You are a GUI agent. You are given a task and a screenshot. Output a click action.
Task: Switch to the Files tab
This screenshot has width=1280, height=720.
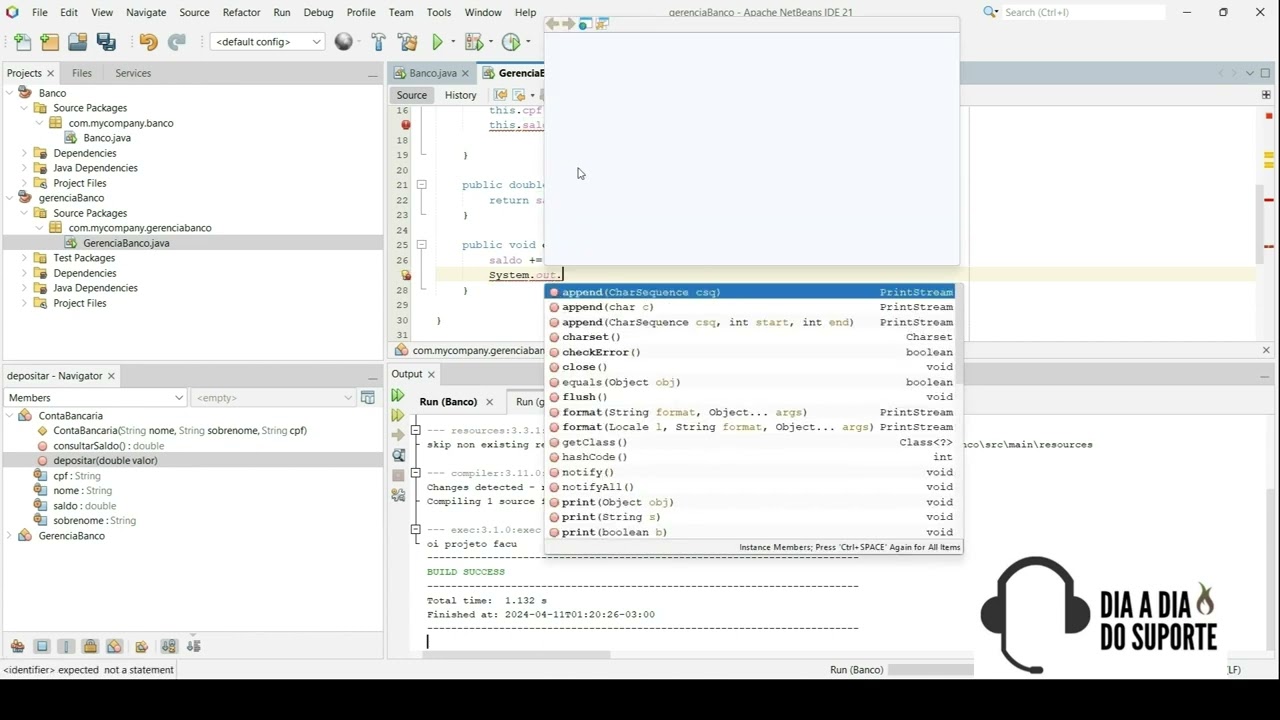point(82,73)
